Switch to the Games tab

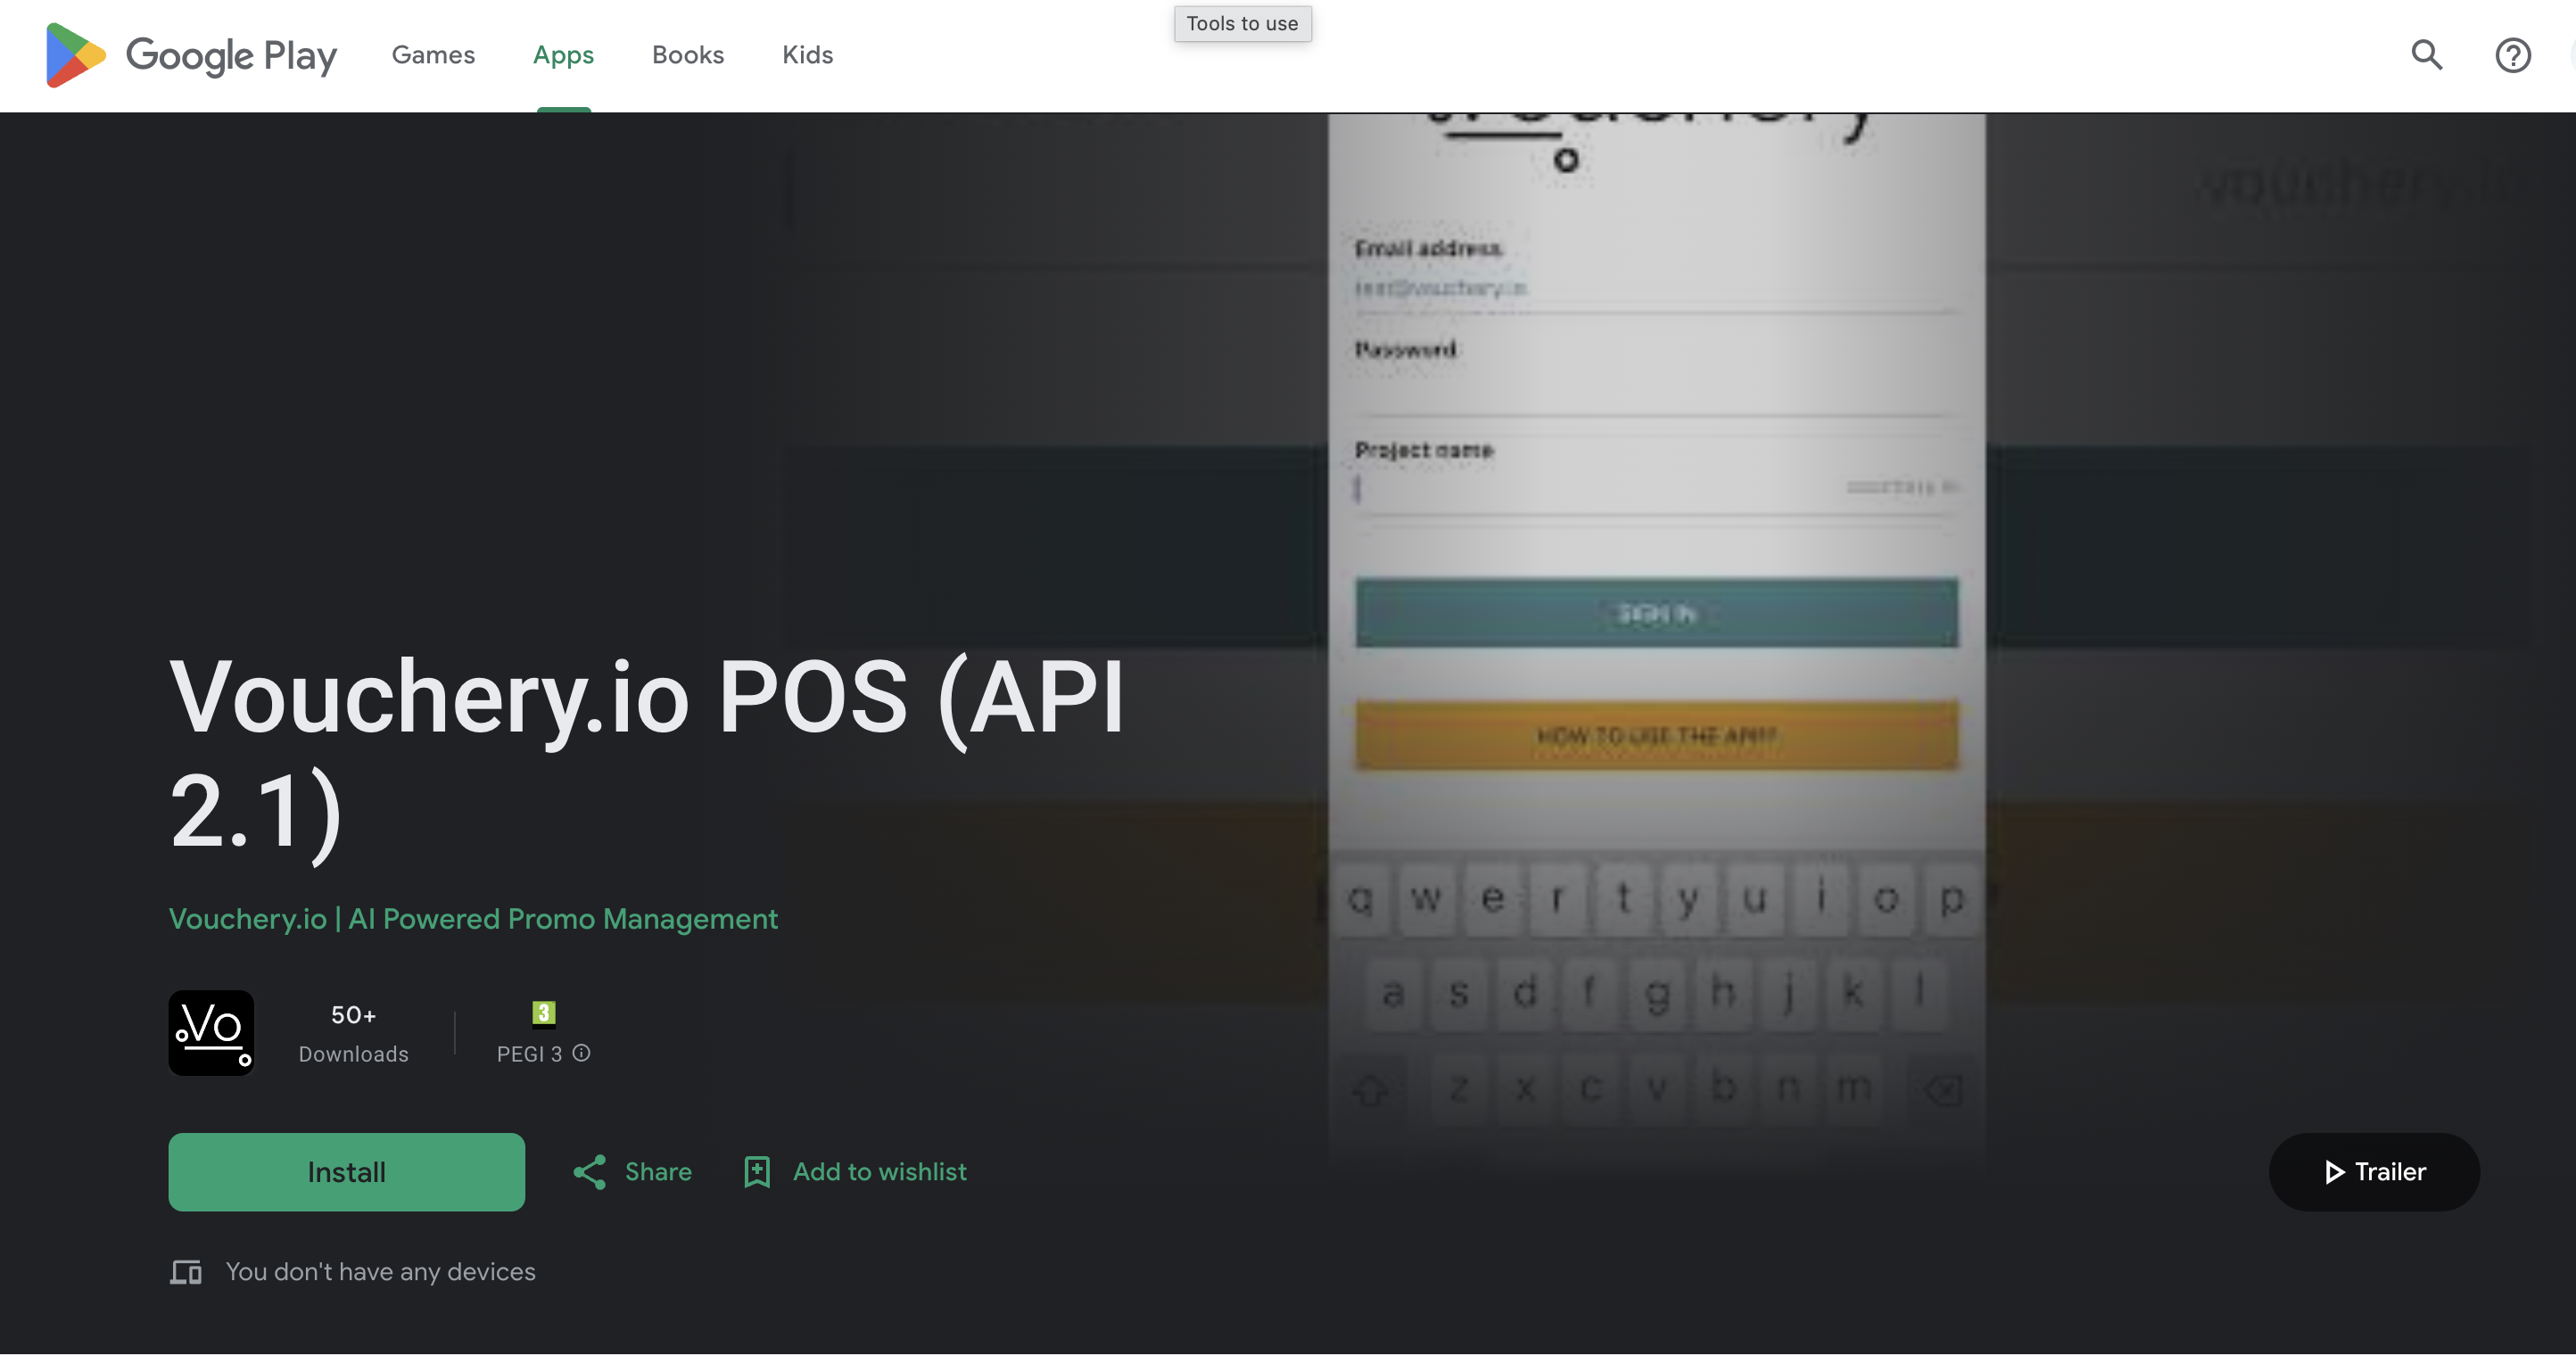(433, 55)
